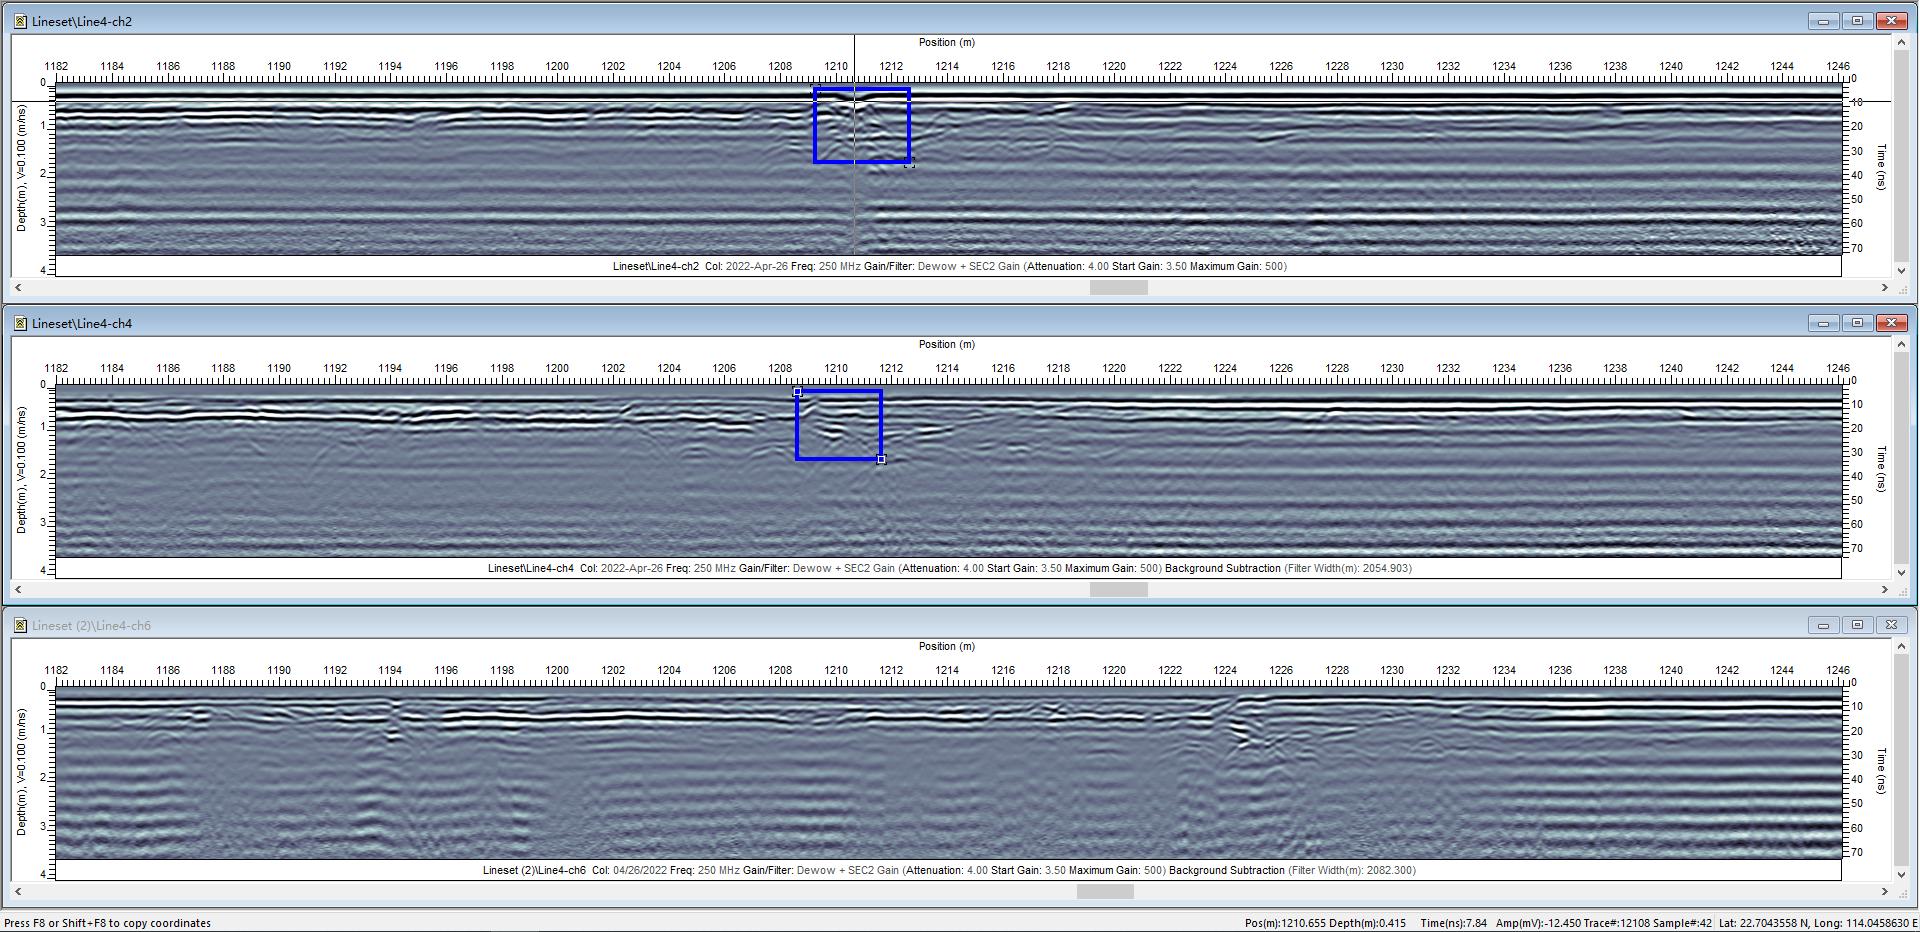This screenshot has width=1920, height=932.
Task: Click the radargram icon on Line4-ch6 title bar
Action: click(x=22, y=624)
